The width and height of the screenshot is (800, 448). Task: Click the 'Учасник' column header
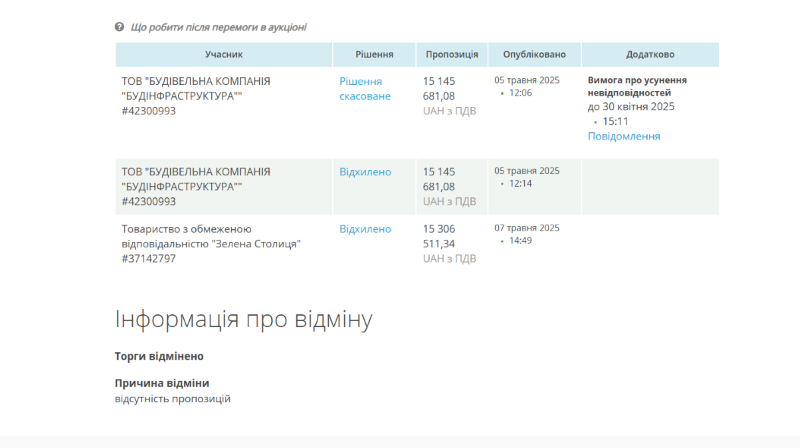tap(224, 54)
